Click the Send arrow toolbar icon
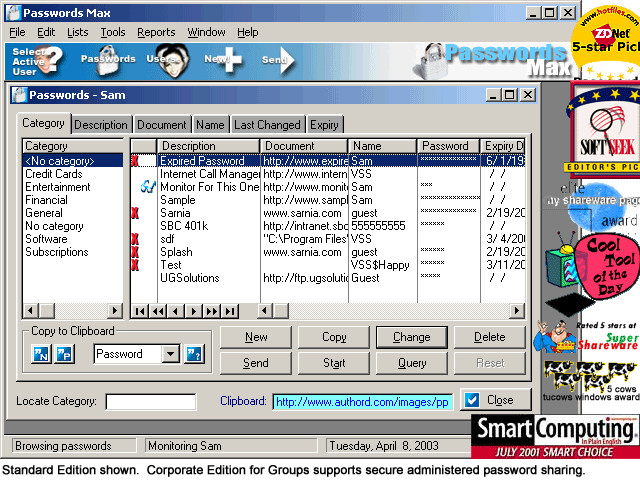640x480 pixels. tap(278, 60)
